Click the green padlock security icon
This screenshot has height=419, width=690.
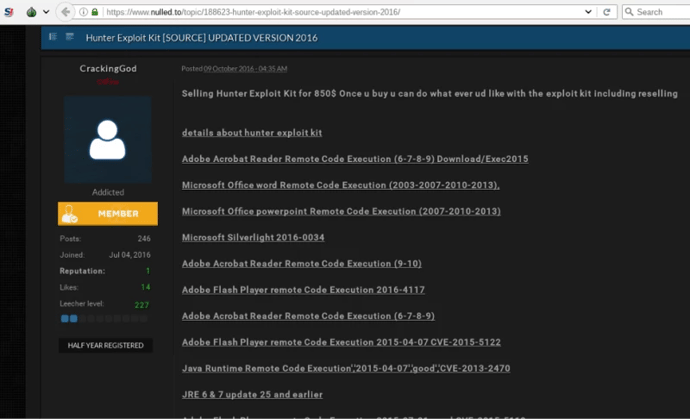[x=95, y=12]
